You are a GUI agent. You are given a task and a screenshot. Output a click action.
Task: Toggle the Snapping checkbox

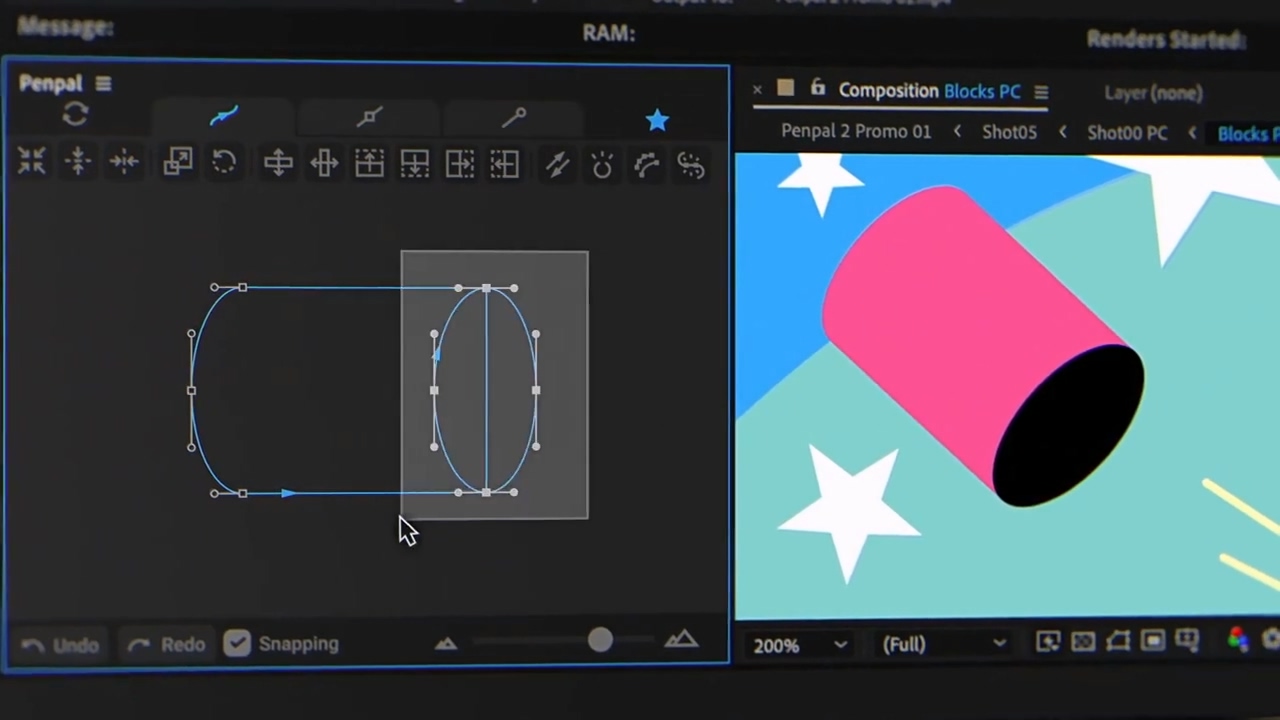click(237, 643)
